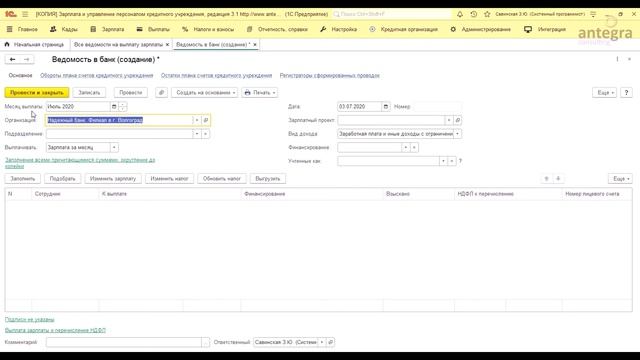Open the 1C main menu logo icon
Viewport: 640px width, 360px height.
[x=11, y=14]
